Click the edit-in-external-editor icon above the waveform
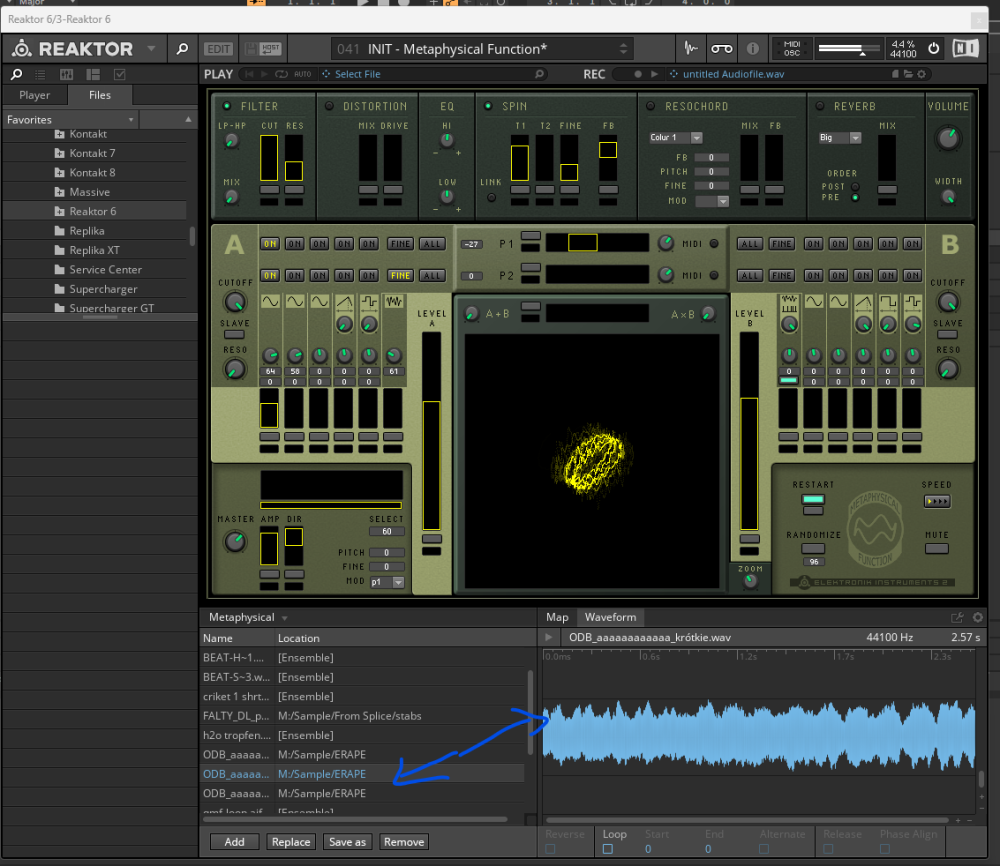The width and height of the screenshot is (1000, 866). tap(957, 617)
